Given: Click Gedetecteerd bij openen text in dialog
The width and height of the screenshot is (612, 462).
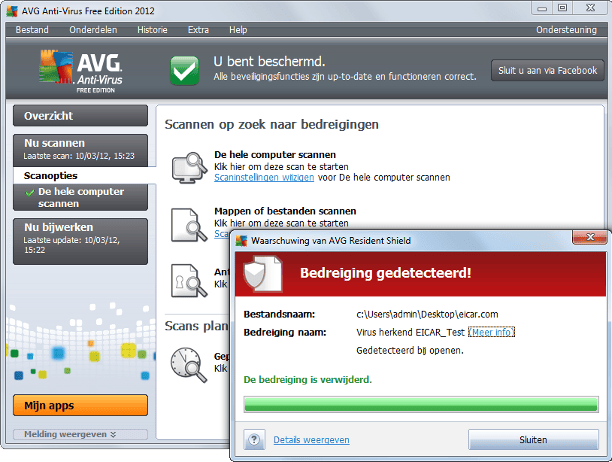Looking at the screenshot, I should click(410, 350).
